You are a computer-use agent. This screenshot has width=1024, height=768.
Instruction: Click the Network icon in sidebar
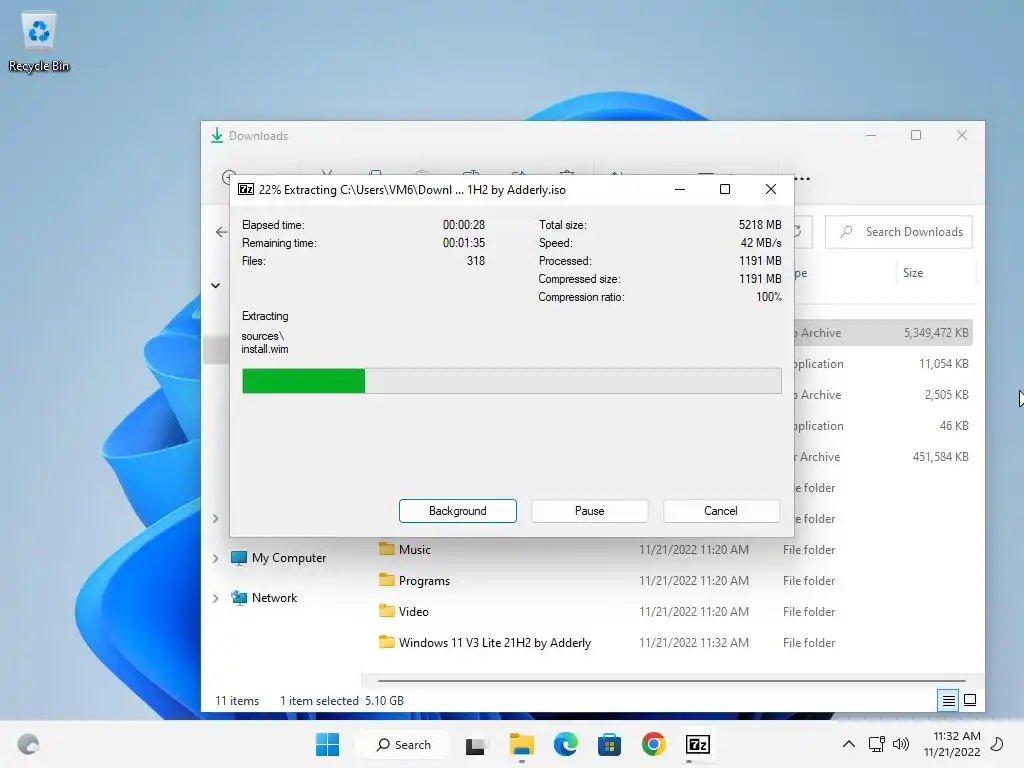coord(239,598)
